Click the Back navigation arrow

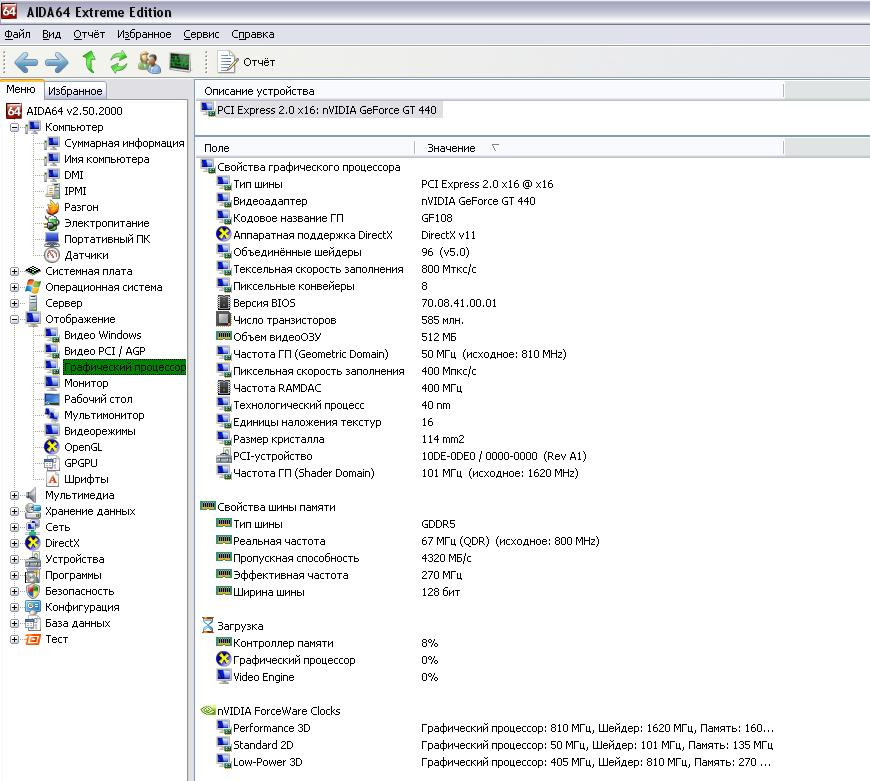click(26, 62)
